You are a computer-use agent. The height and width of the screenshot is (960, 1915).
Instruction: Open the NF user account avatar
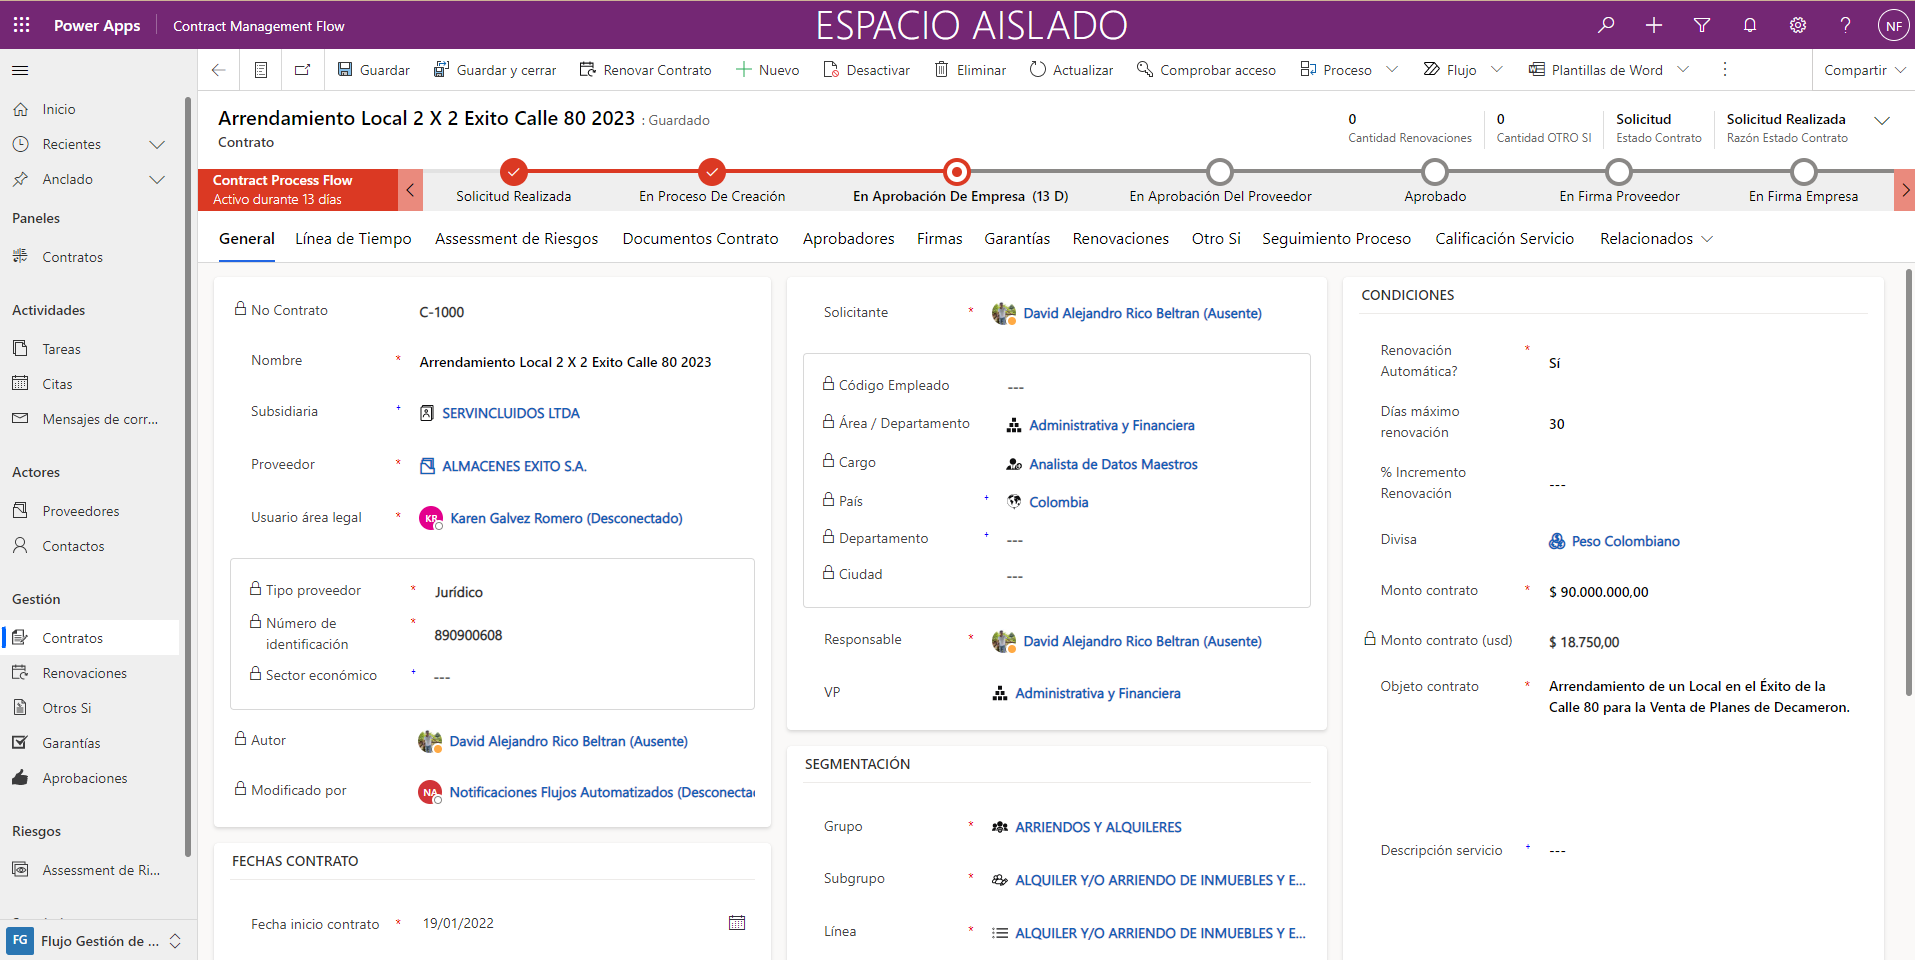(x=1893, y=26)
